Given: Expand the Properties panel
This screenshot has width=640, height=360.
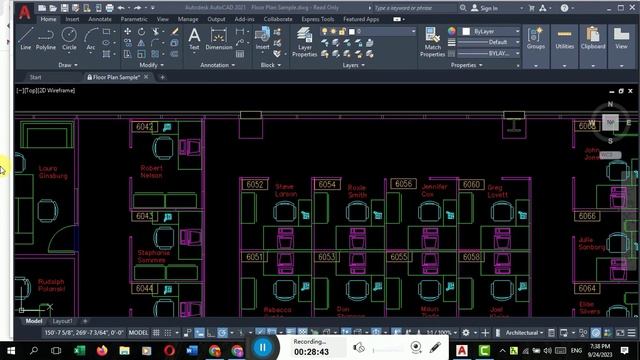Looking at the screenshot, I should tap(467, 65).
